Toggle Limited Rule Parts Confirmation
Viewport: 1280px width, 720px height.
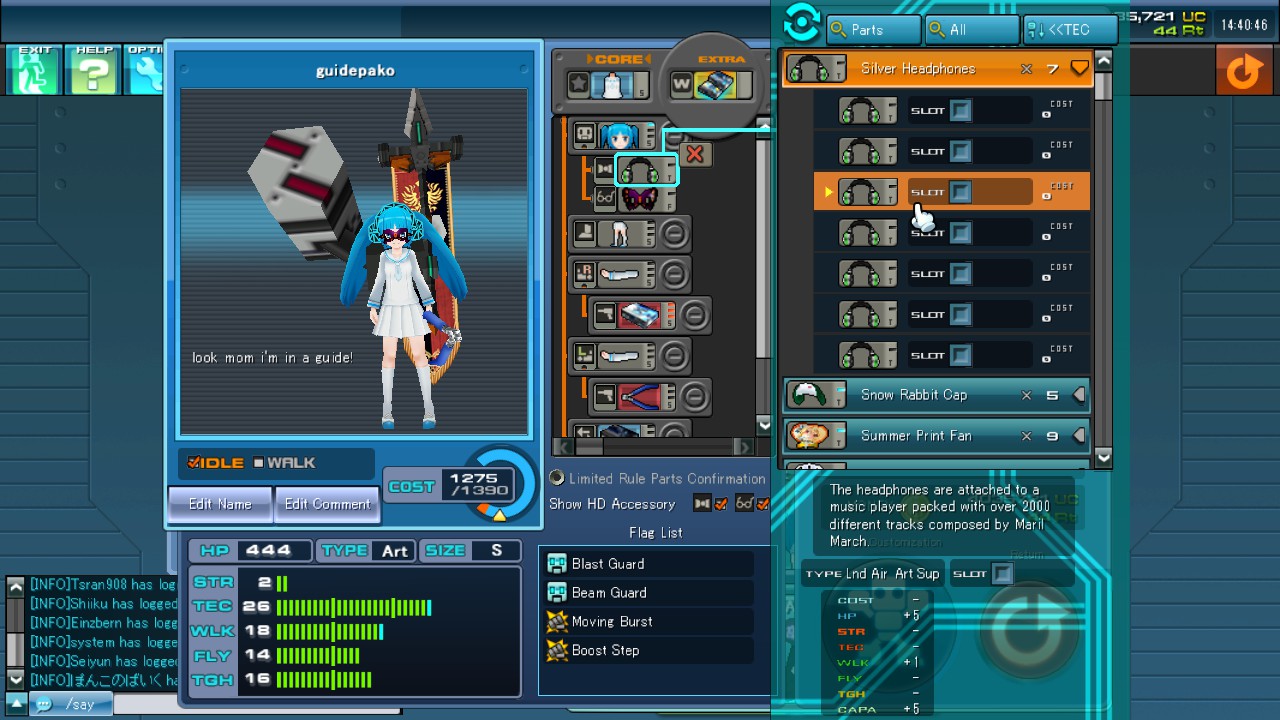click(556, 478)
